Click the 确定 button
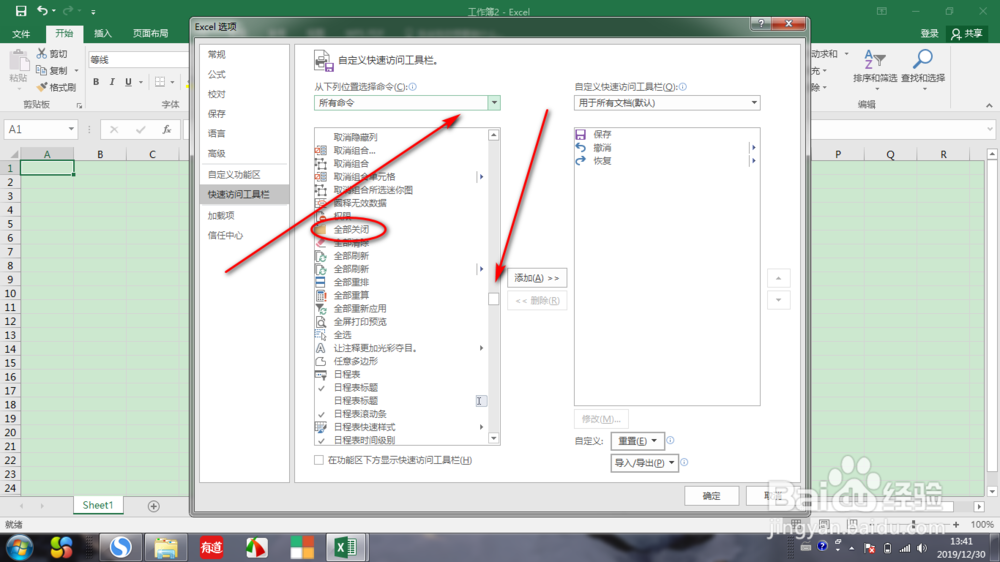1000x562 pixels. click(x=712, y=496)
